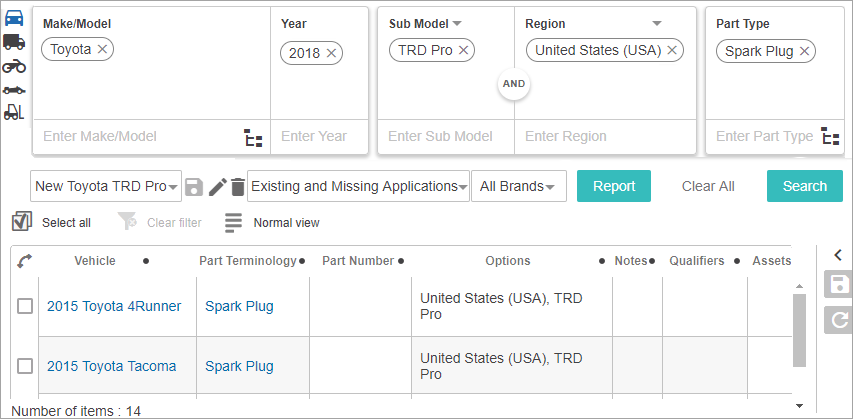Click Clear All
Viewport: 853px width, 419px height.
coord(708,186)
